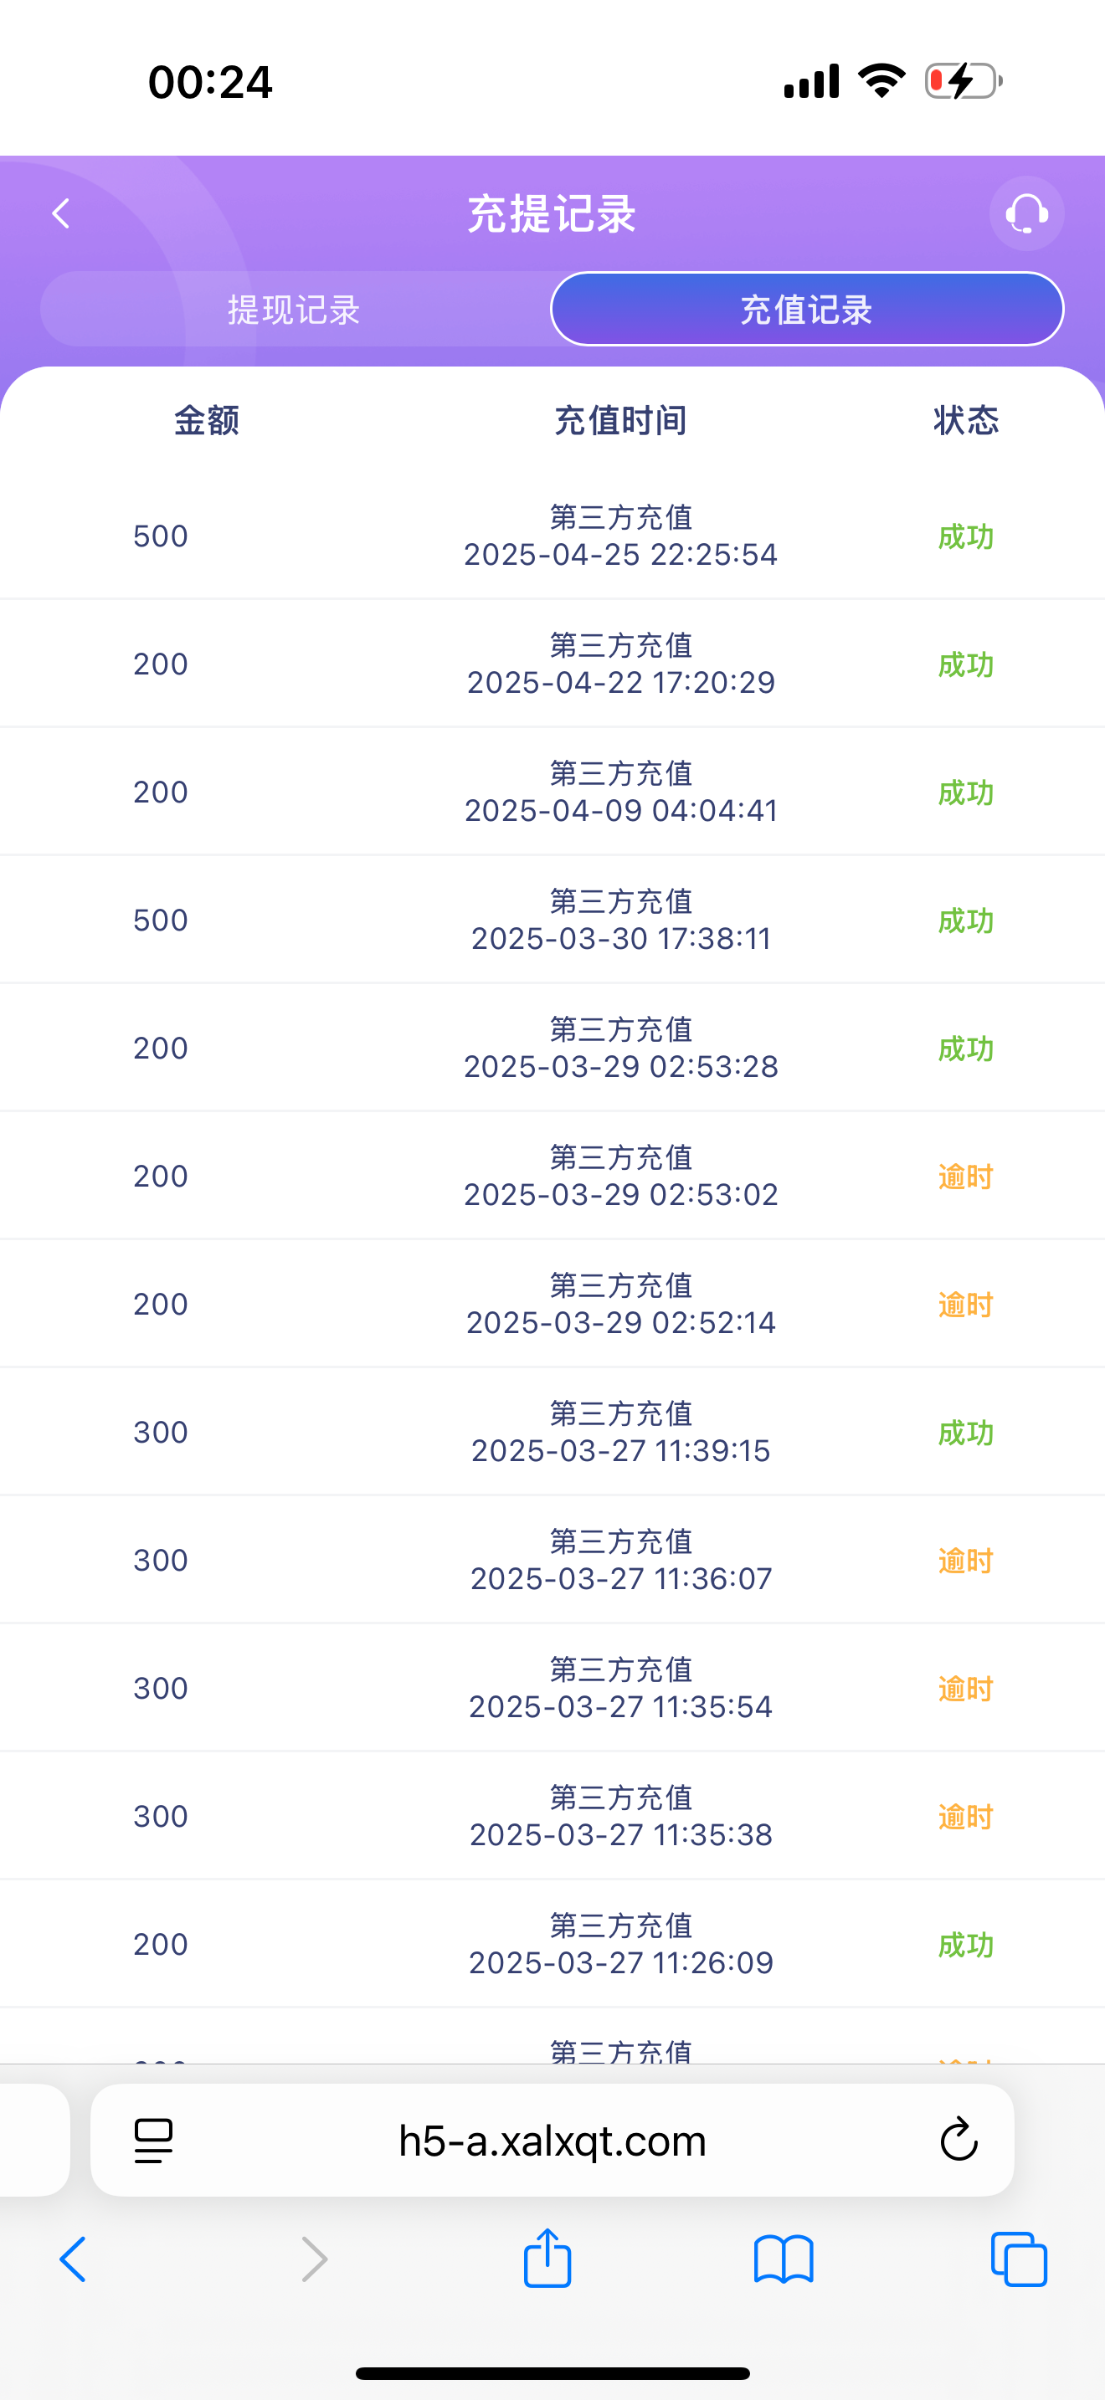
Task: Select the 500 recharge on 2025-04-25
Action: tap(161, 536)
